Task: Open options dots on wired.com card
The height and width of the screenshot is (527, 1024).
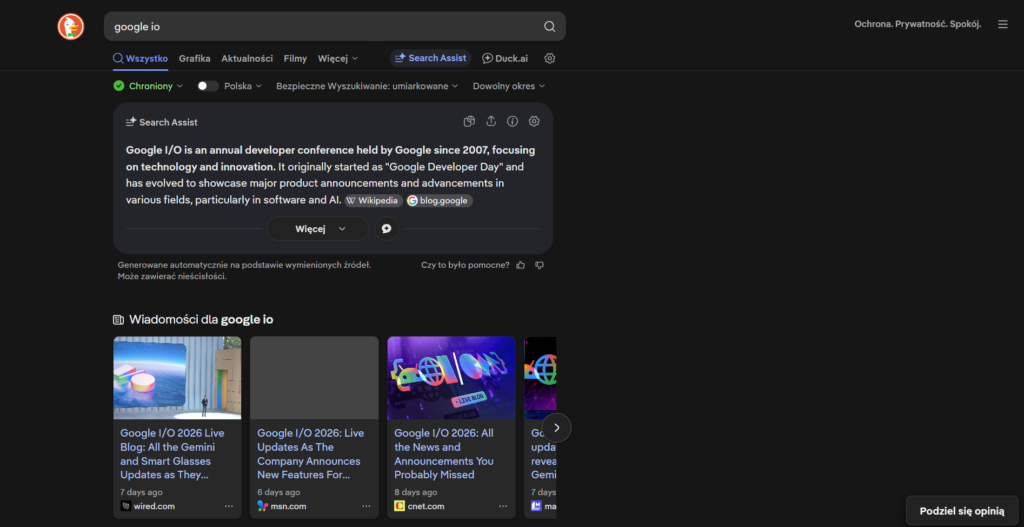Action: pos(229,506)
